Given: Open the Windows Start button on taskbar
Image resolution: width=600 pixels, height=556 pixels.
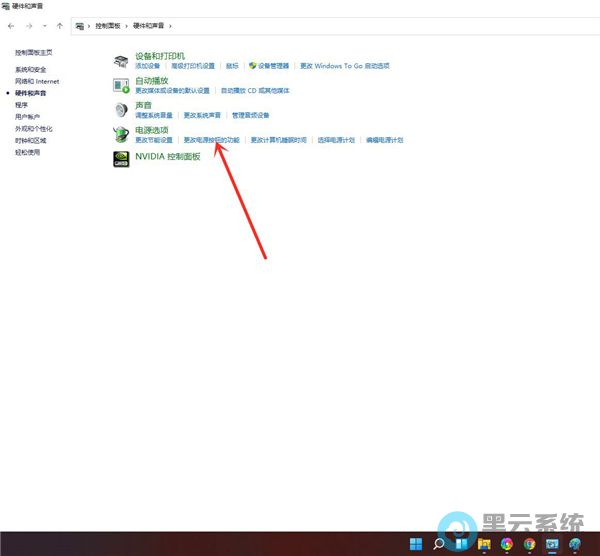Looking at the screenshot, I should click(415, 544).
